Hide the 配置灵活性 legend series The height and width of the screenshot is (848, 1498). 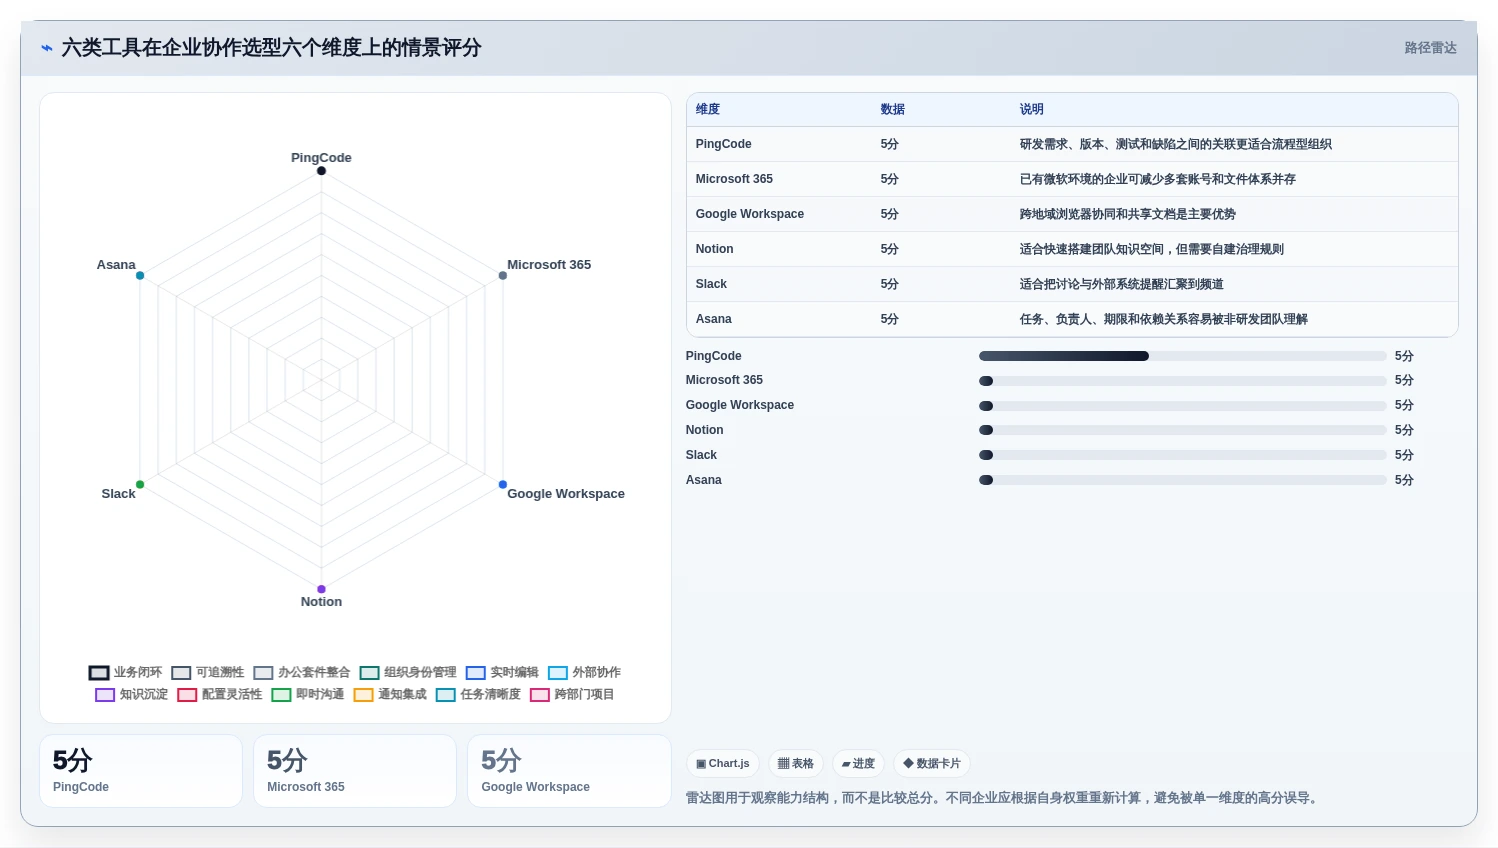tap(219, 695)
